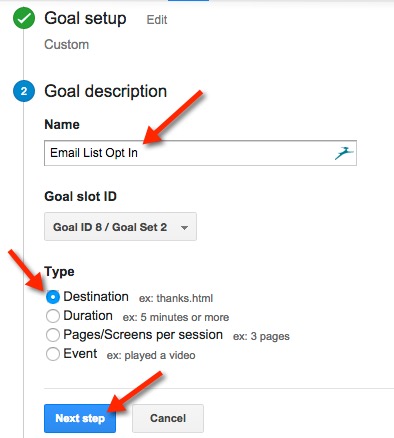394x438 pixels.
Task: Click the Event label text
Action: (80, 354)
